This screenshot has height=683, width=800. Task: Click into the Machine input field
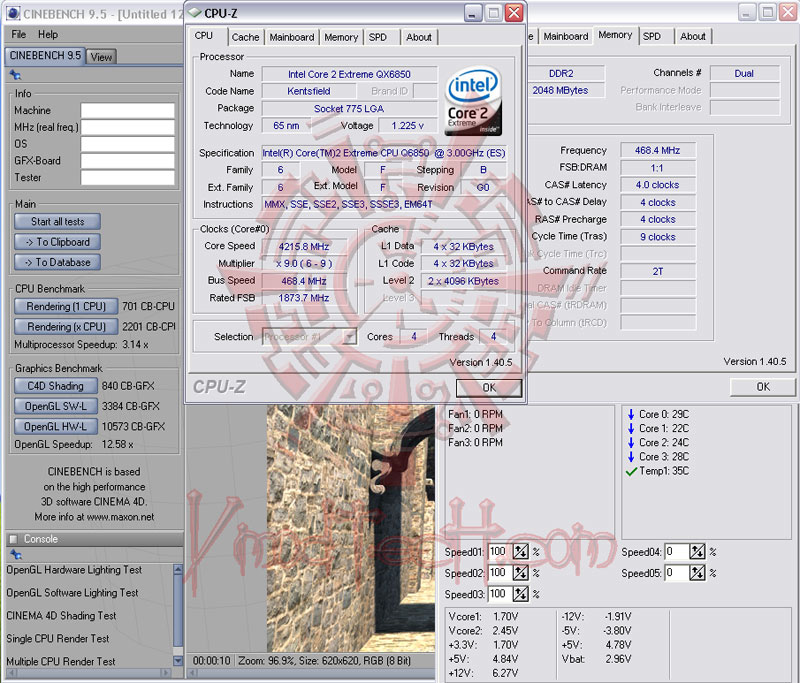pos(128,111)
